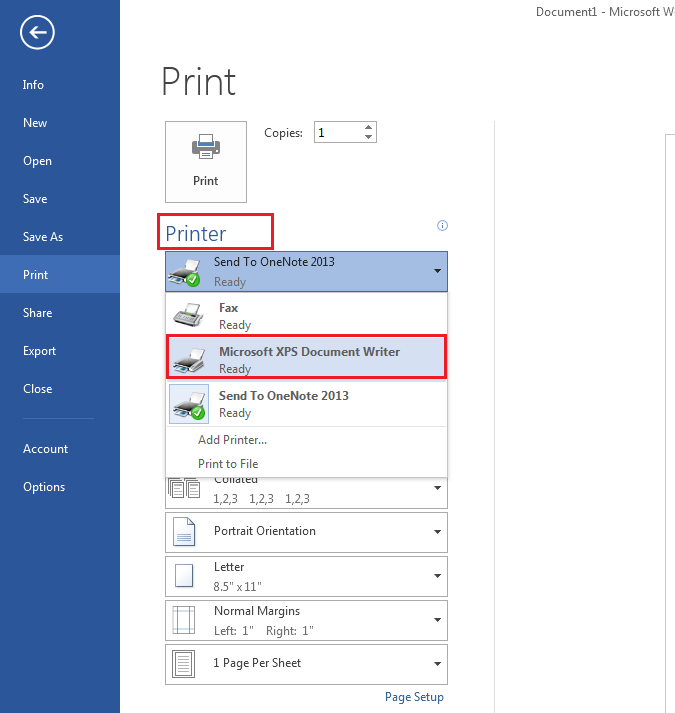This screenshot has width=675, height=713.
Task: Select Send To OneNote 2013 in list
Action: coord(306,404)
